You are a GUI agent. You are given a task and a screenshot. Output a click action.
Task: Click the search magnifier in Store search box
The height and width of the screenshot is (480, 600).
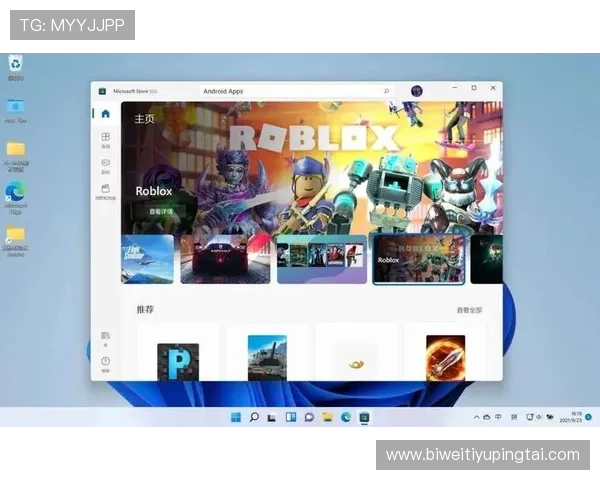tap(386, 91)
